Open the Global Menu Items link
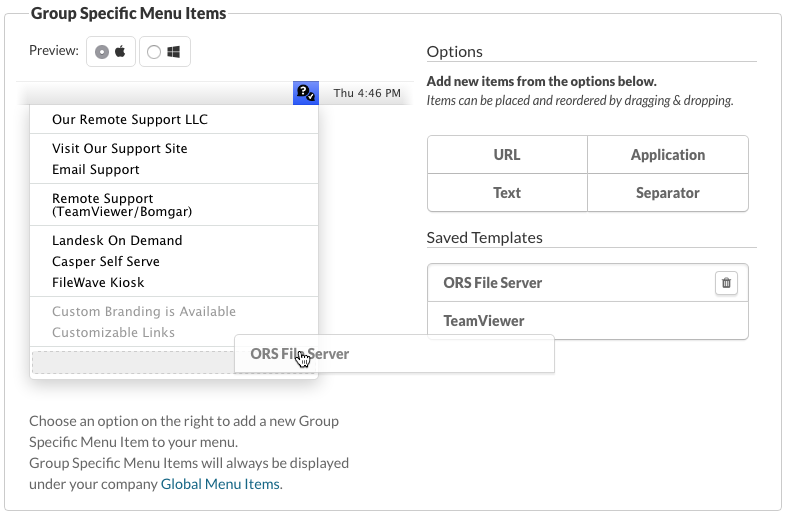This screenshot has height=514, width=785. (x=220, y=484)
